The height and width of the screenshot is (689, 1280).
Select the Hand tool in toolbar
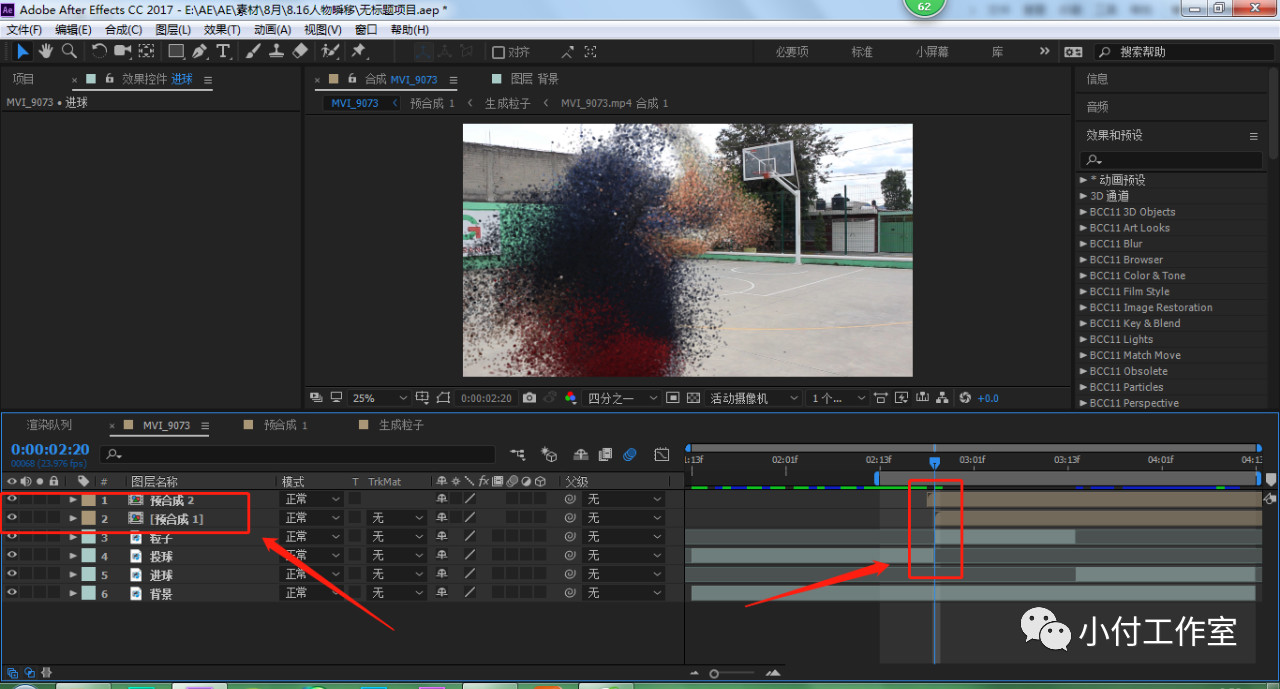(45, 51)
